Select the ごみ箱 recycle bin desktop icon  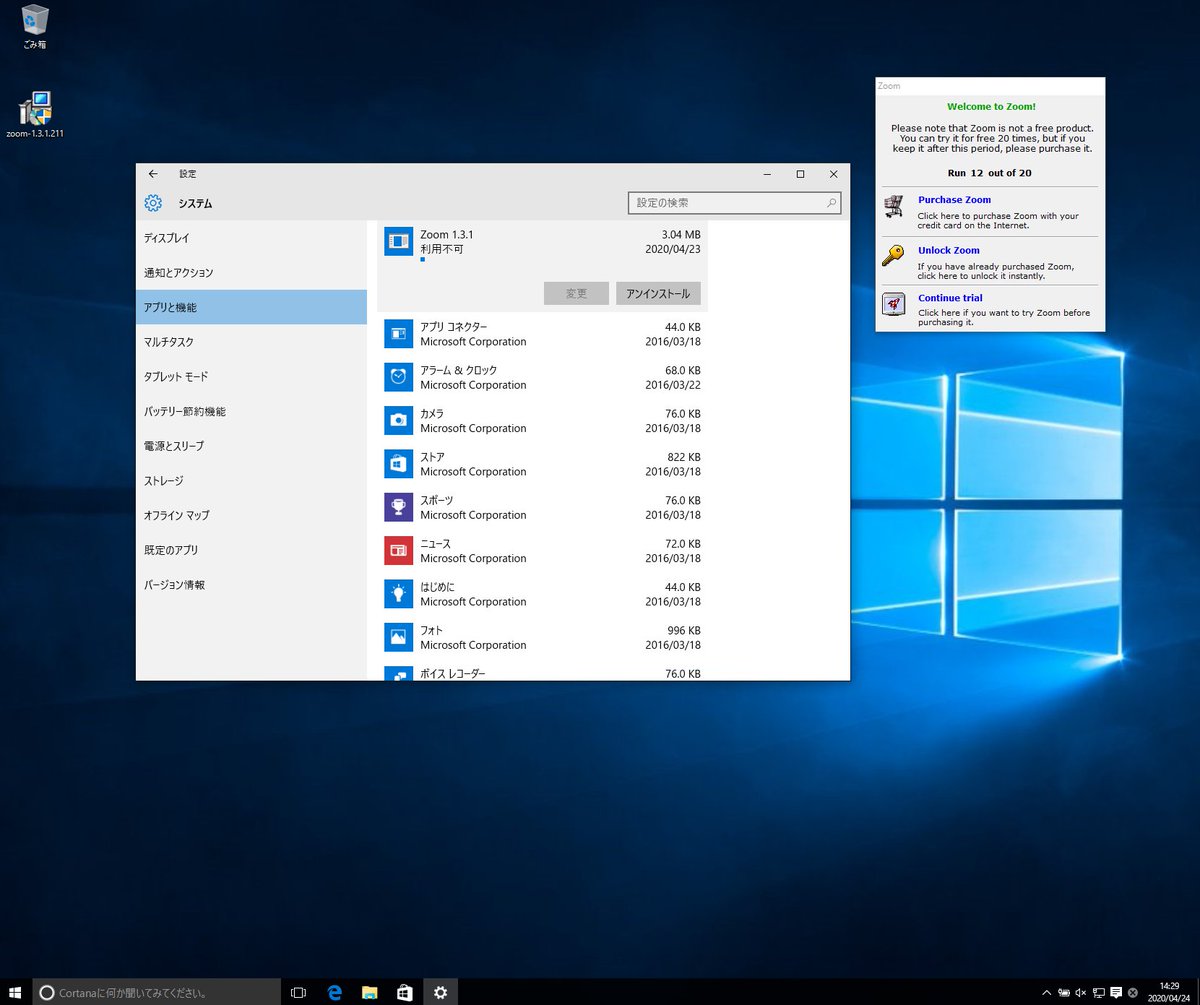(35, 27)
